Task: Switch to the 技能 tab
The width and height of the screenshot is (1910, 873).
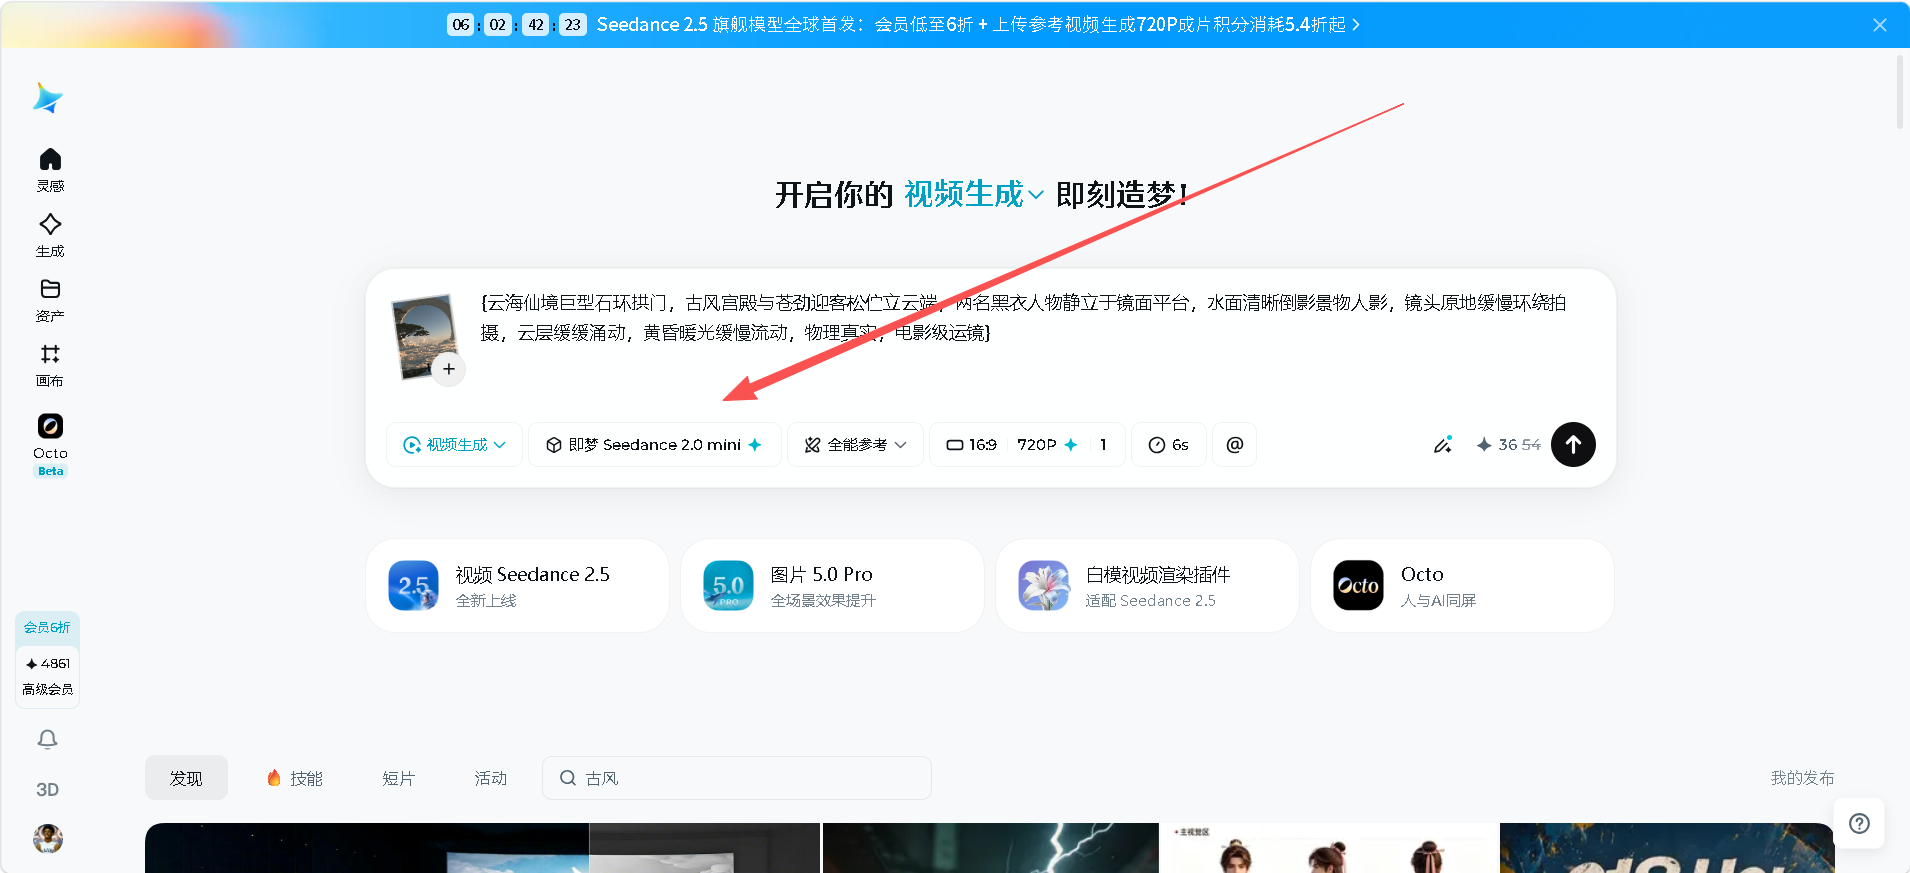Action: (295, 778)
